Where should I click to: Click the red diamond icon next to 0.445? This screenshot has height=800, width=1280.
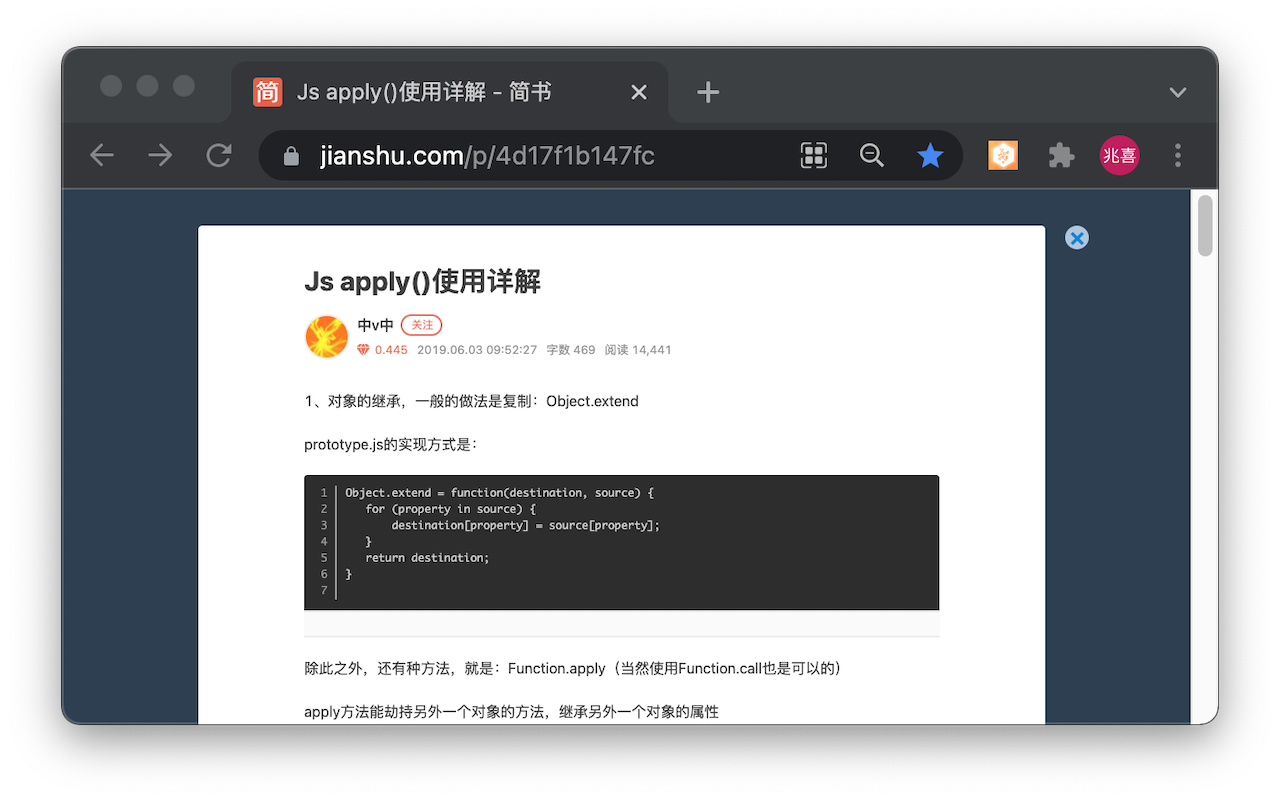(x=363, y=349)
